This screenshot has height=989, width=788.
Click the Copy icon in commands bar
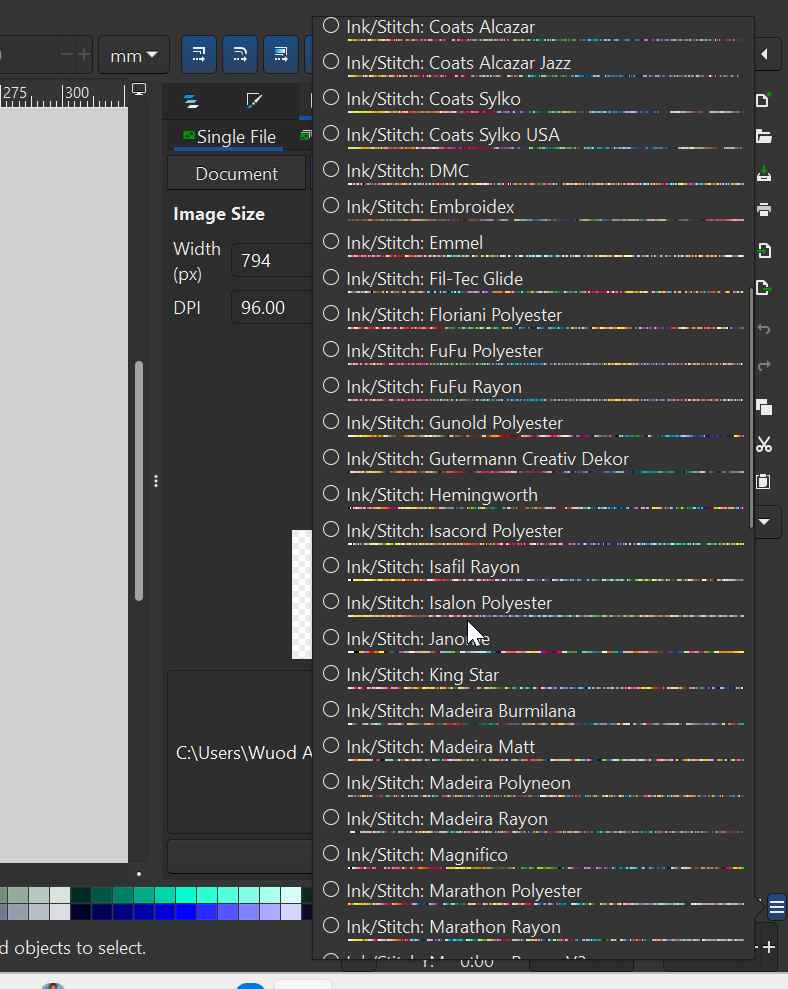tap(763, 407)
